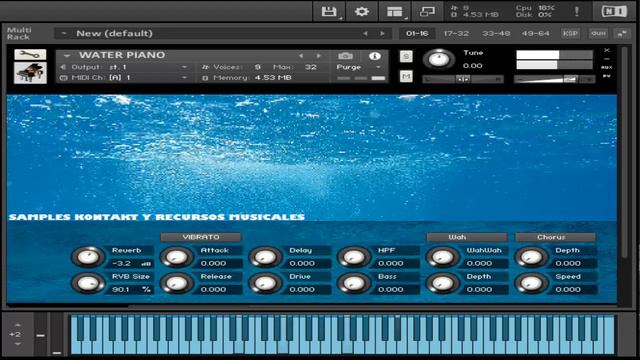
Task: Remove the WATER PIANO instrument with X
Action: [607, 50]
